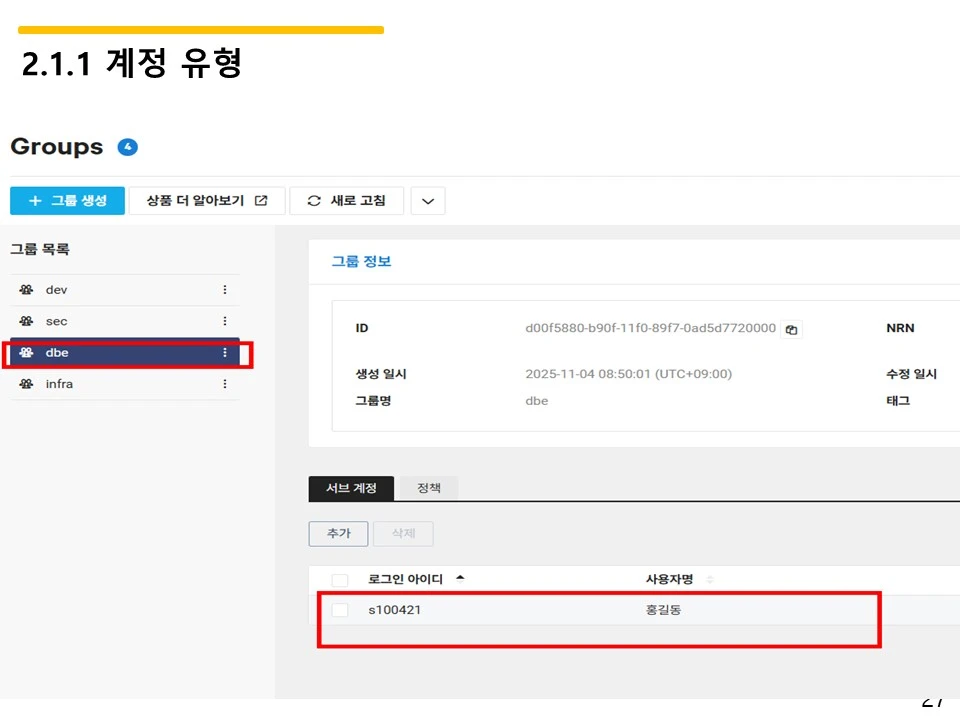960x720 pixels.
Task: Select the 서브 계정 tab
Action: click(x=350, y=488)
